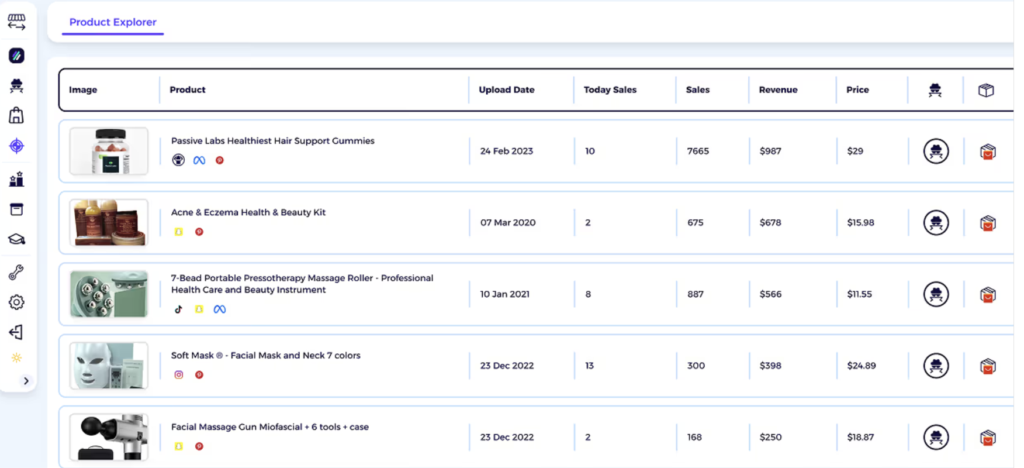1024x468 pixels.
Task: Open the settings gear icon in the sidebar
Action: click(16, 302)
